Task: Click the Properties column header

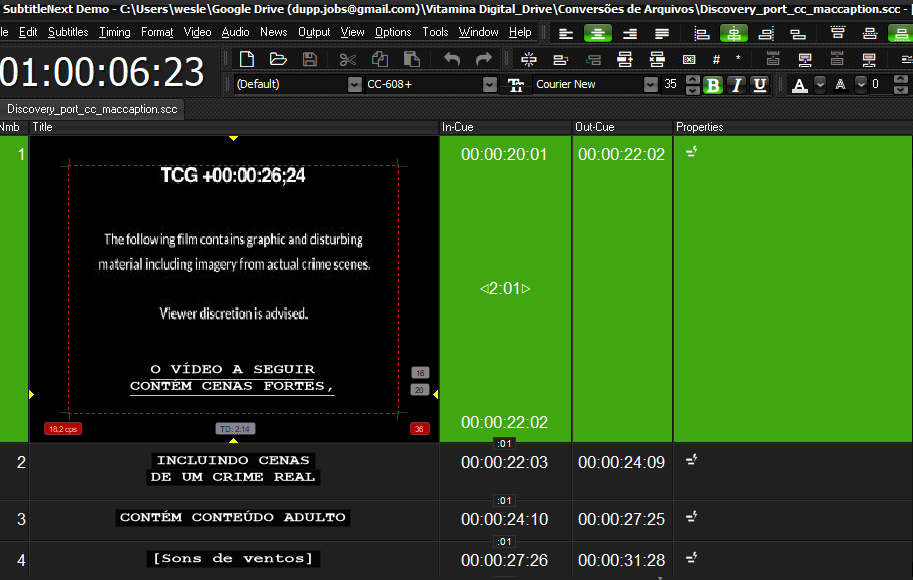Action: (793, 127)
